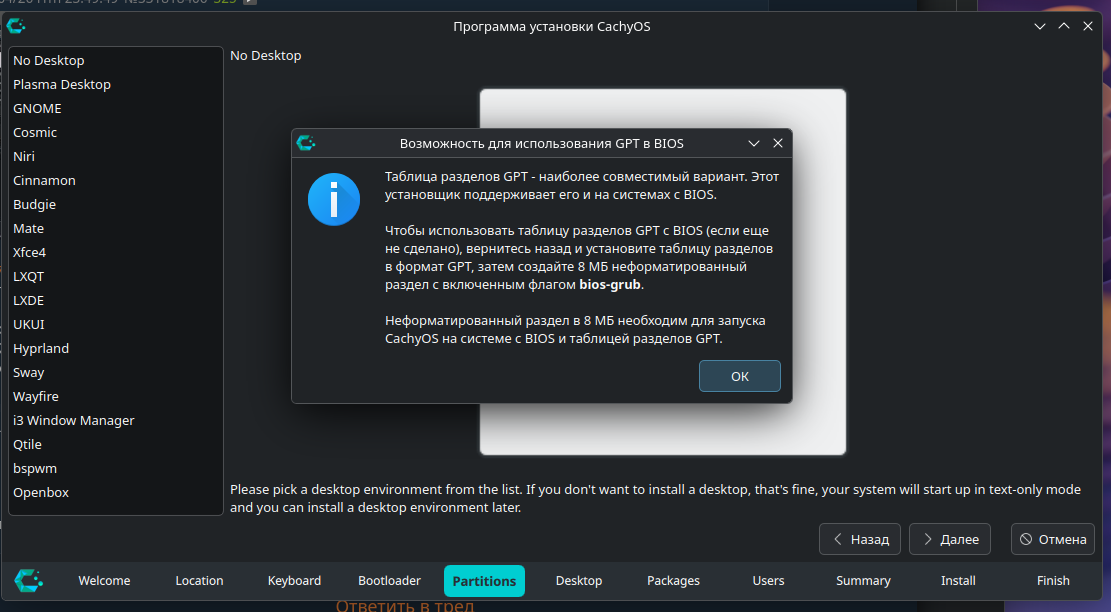Select the Xfce4 list entry

(30, 253)
